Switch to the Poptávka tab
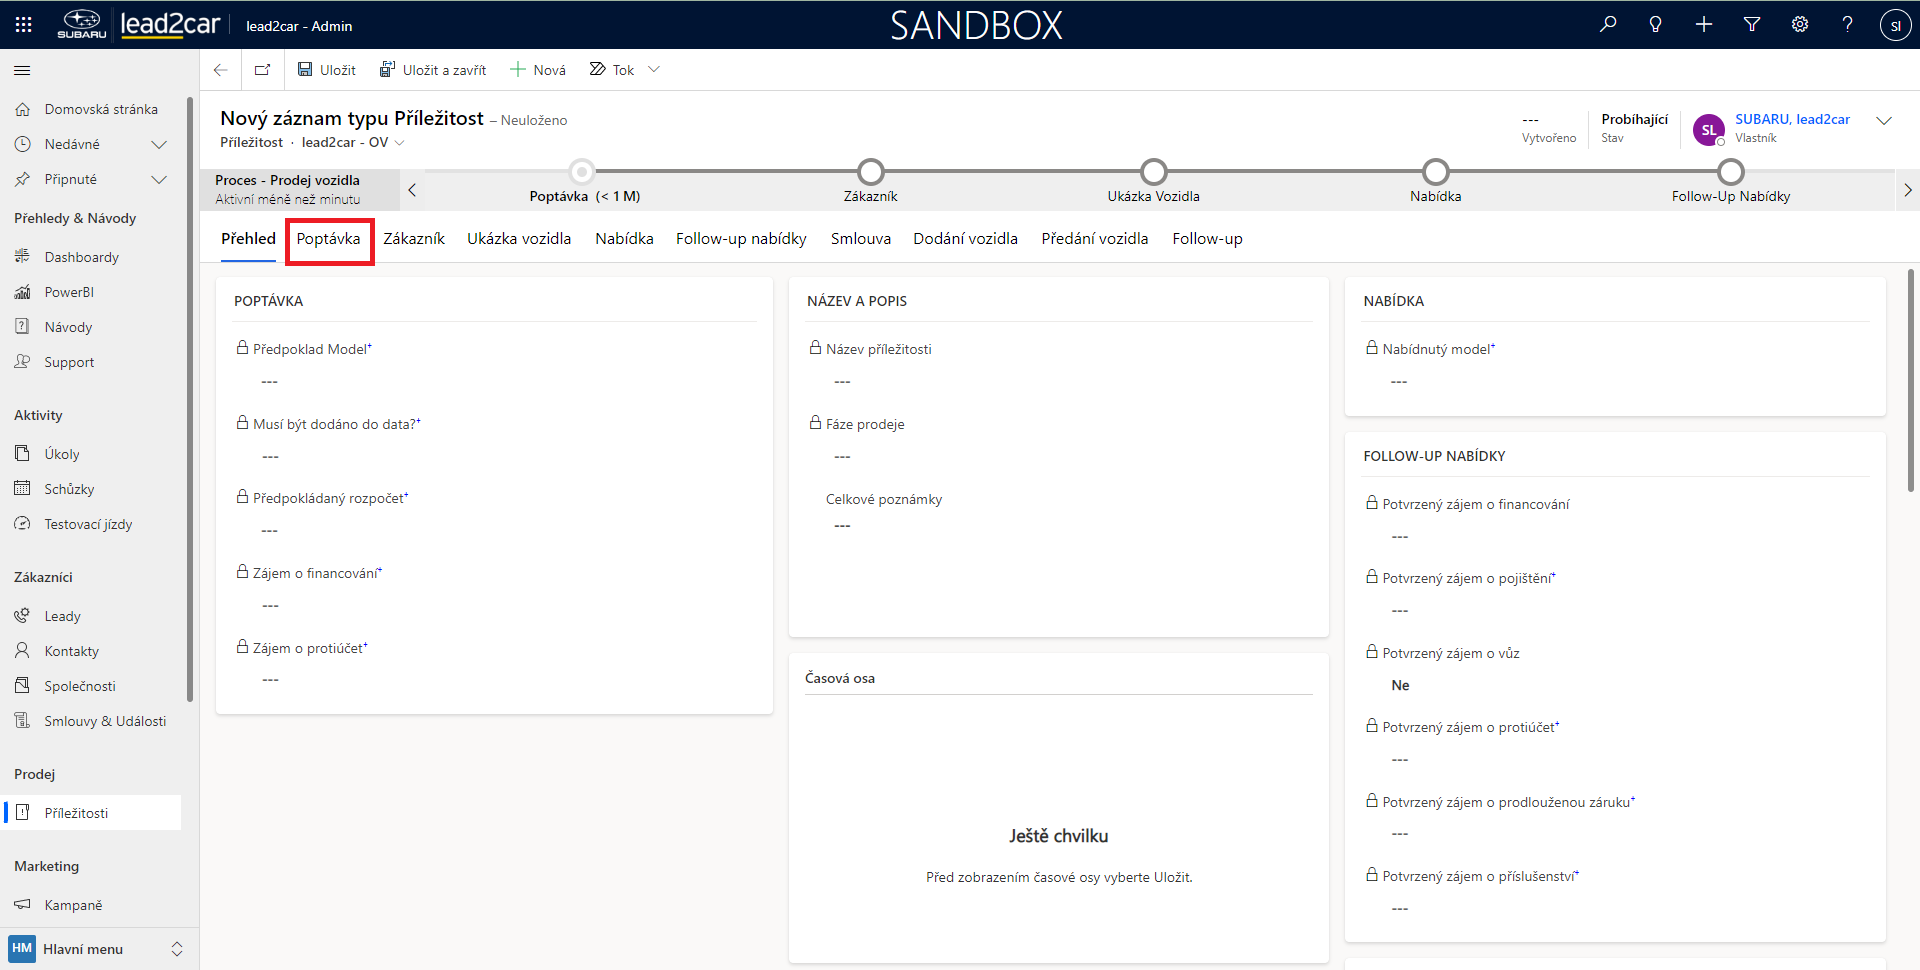 point(328,239)
